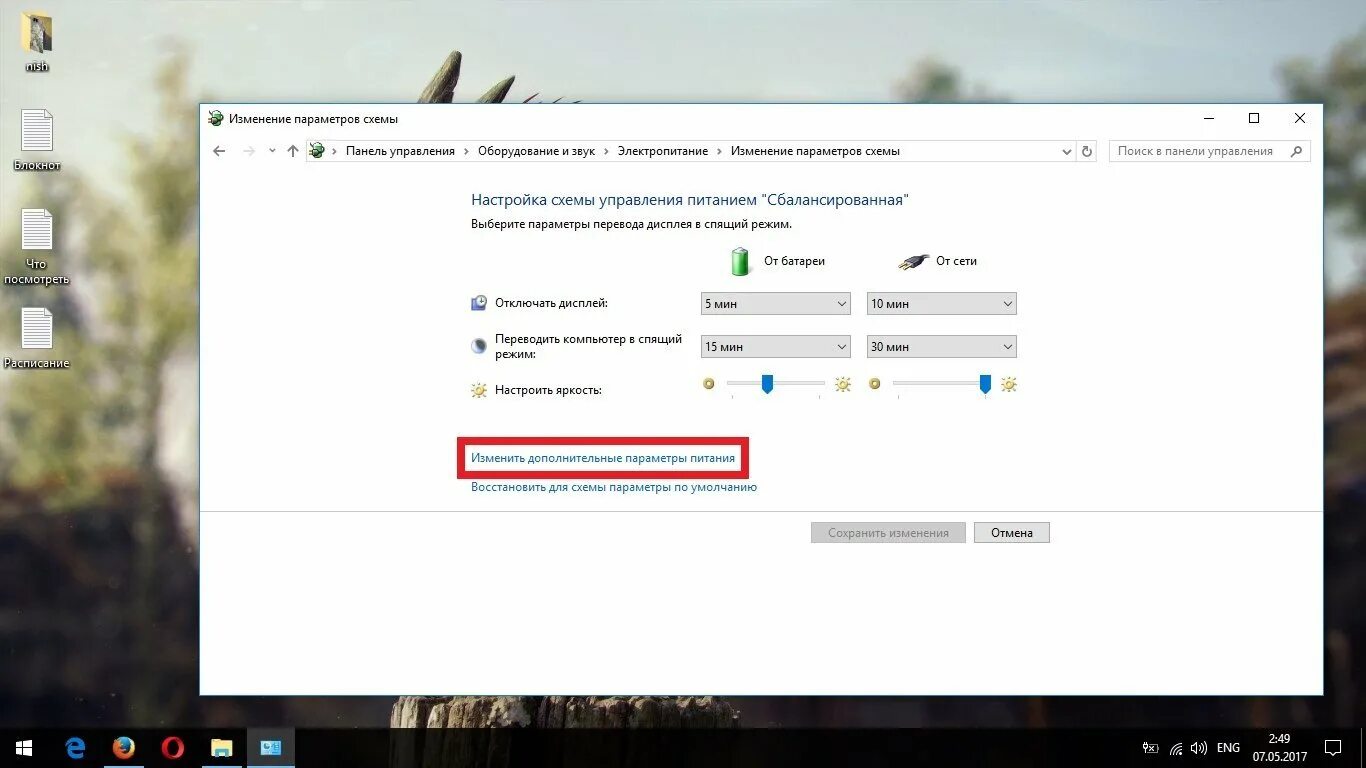Click the search magnifier icon
This screenshot has height=768, width=1366.
[x=1296, y=151]
